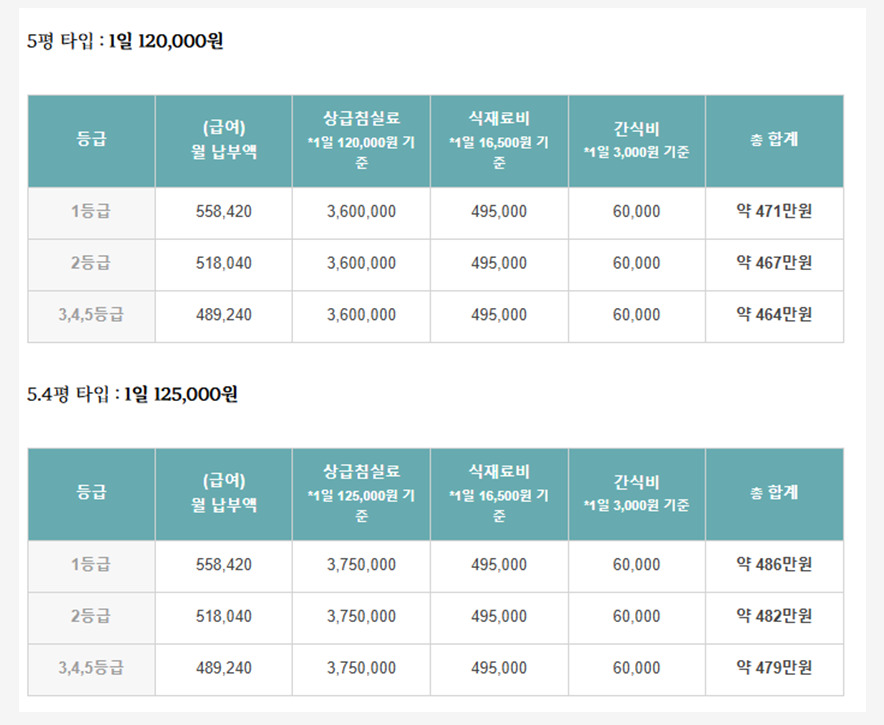The height and width of the screenshot is (725, 884).
Task: Click 3,600,000 in the 5평 table's 1등급 row
Action: tap(361, 211)
